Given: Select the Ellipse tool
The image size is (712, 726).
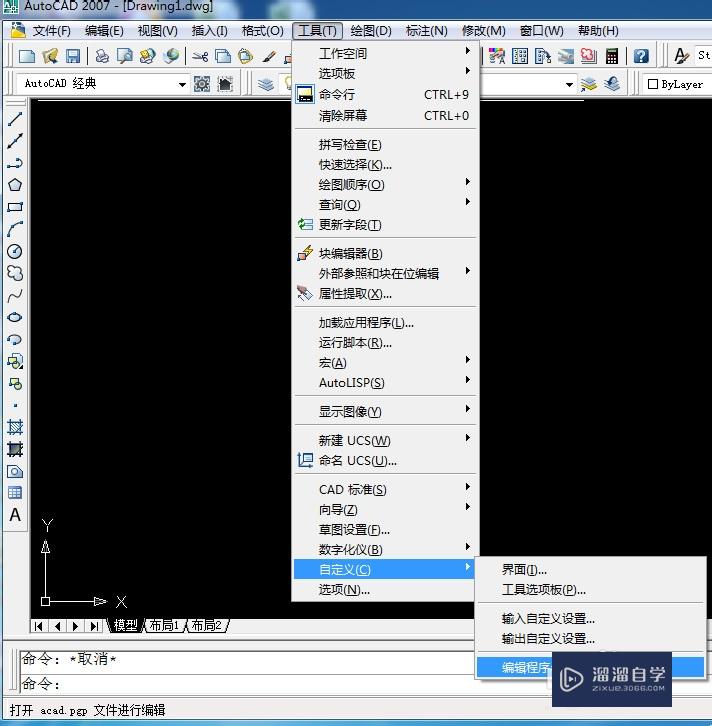Looking at the screenshot, I should (x=15, y=317).
